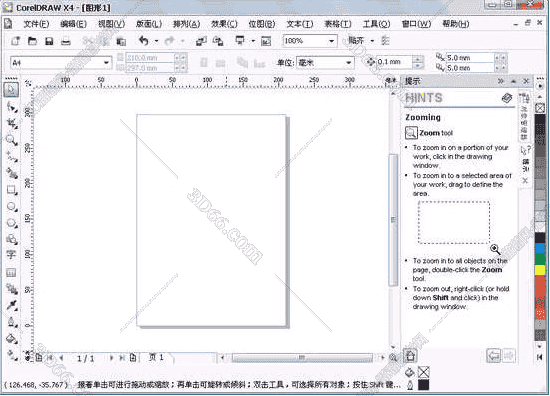550x396 pixels.
Task: Open the Text menu
Action: coord(300,24)
